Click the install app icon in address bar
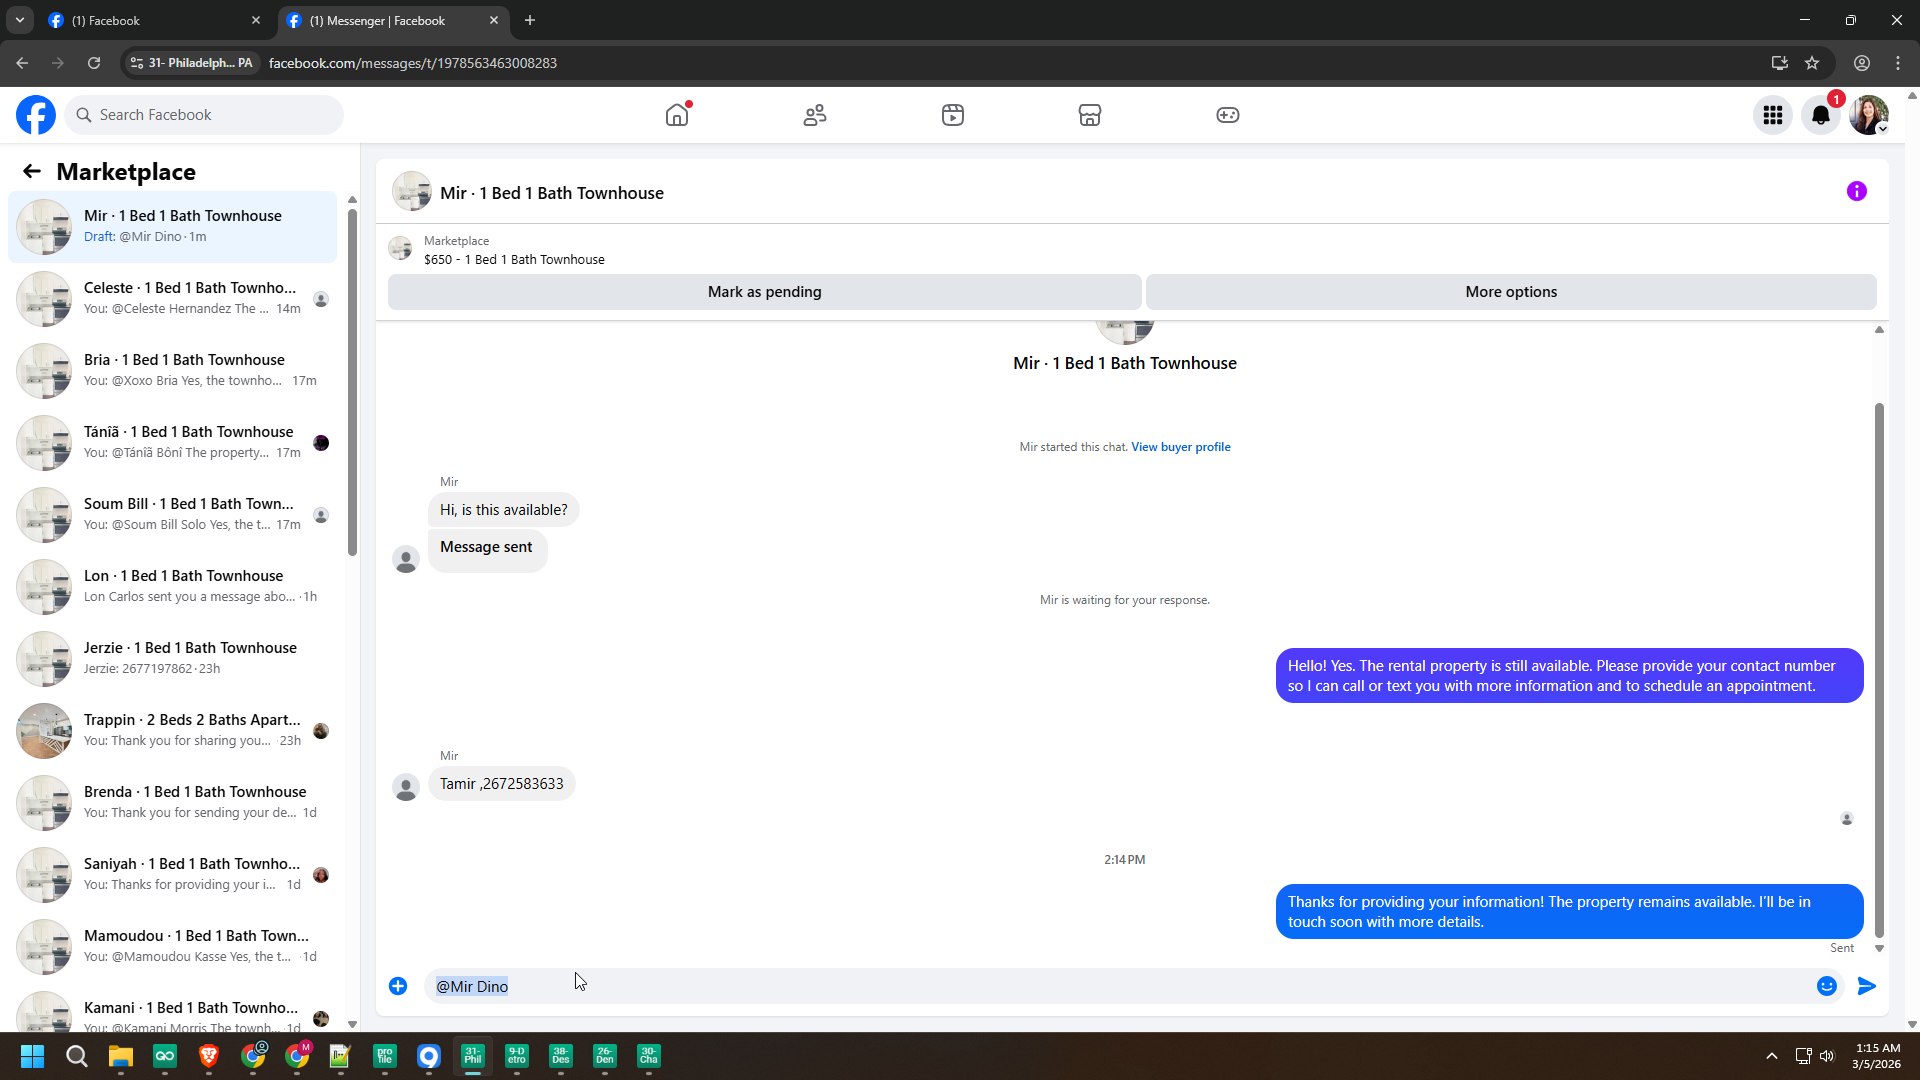1920x1080 pixels. (x=1780, y=63)
